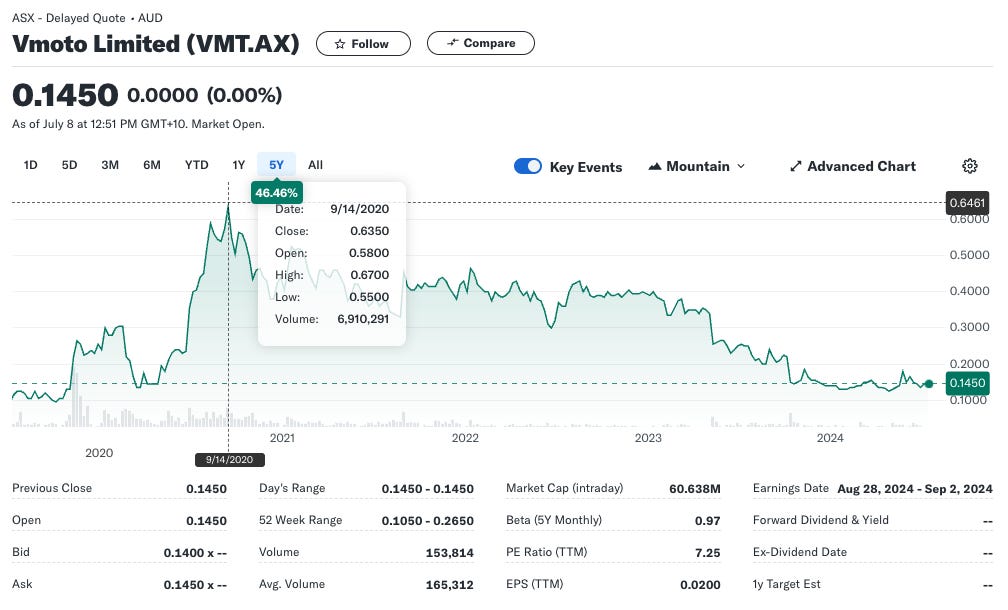Click the Forward Dividend & Yield label
This screenshot has width=1008, height=610.
(820, 520)
